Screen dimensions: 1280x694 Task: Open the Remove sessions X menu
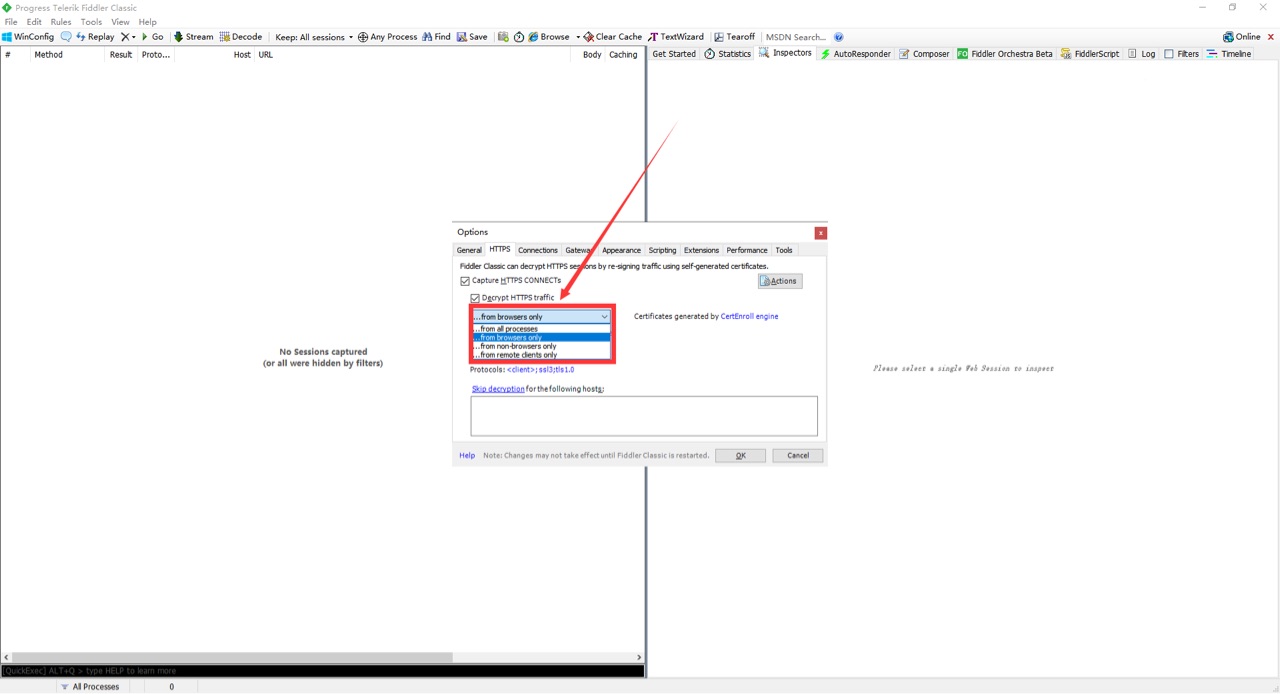(x=127, y=37)
